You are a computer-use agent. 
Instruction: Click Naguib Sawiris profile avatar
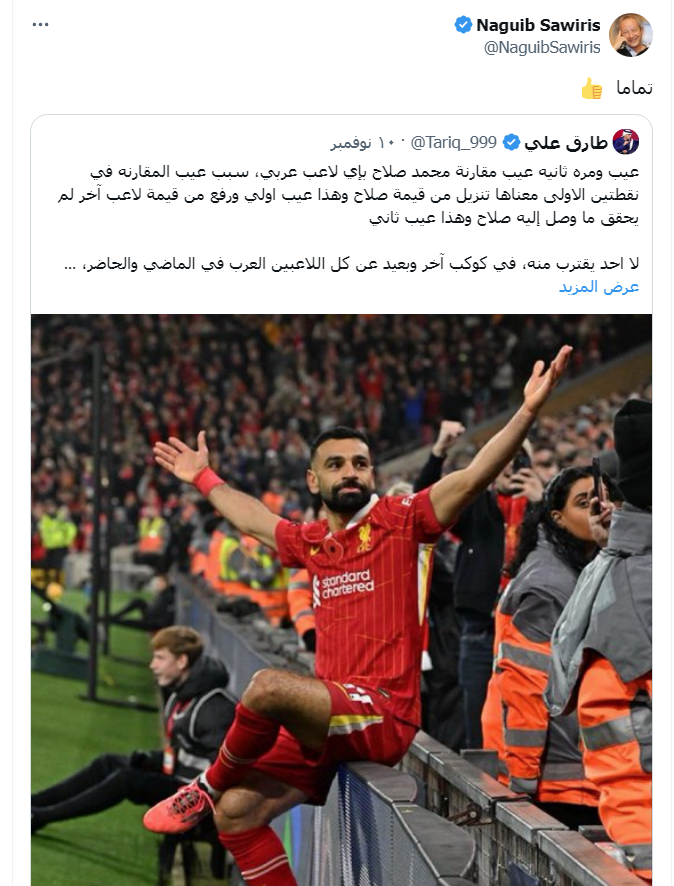tap(630, 35)
